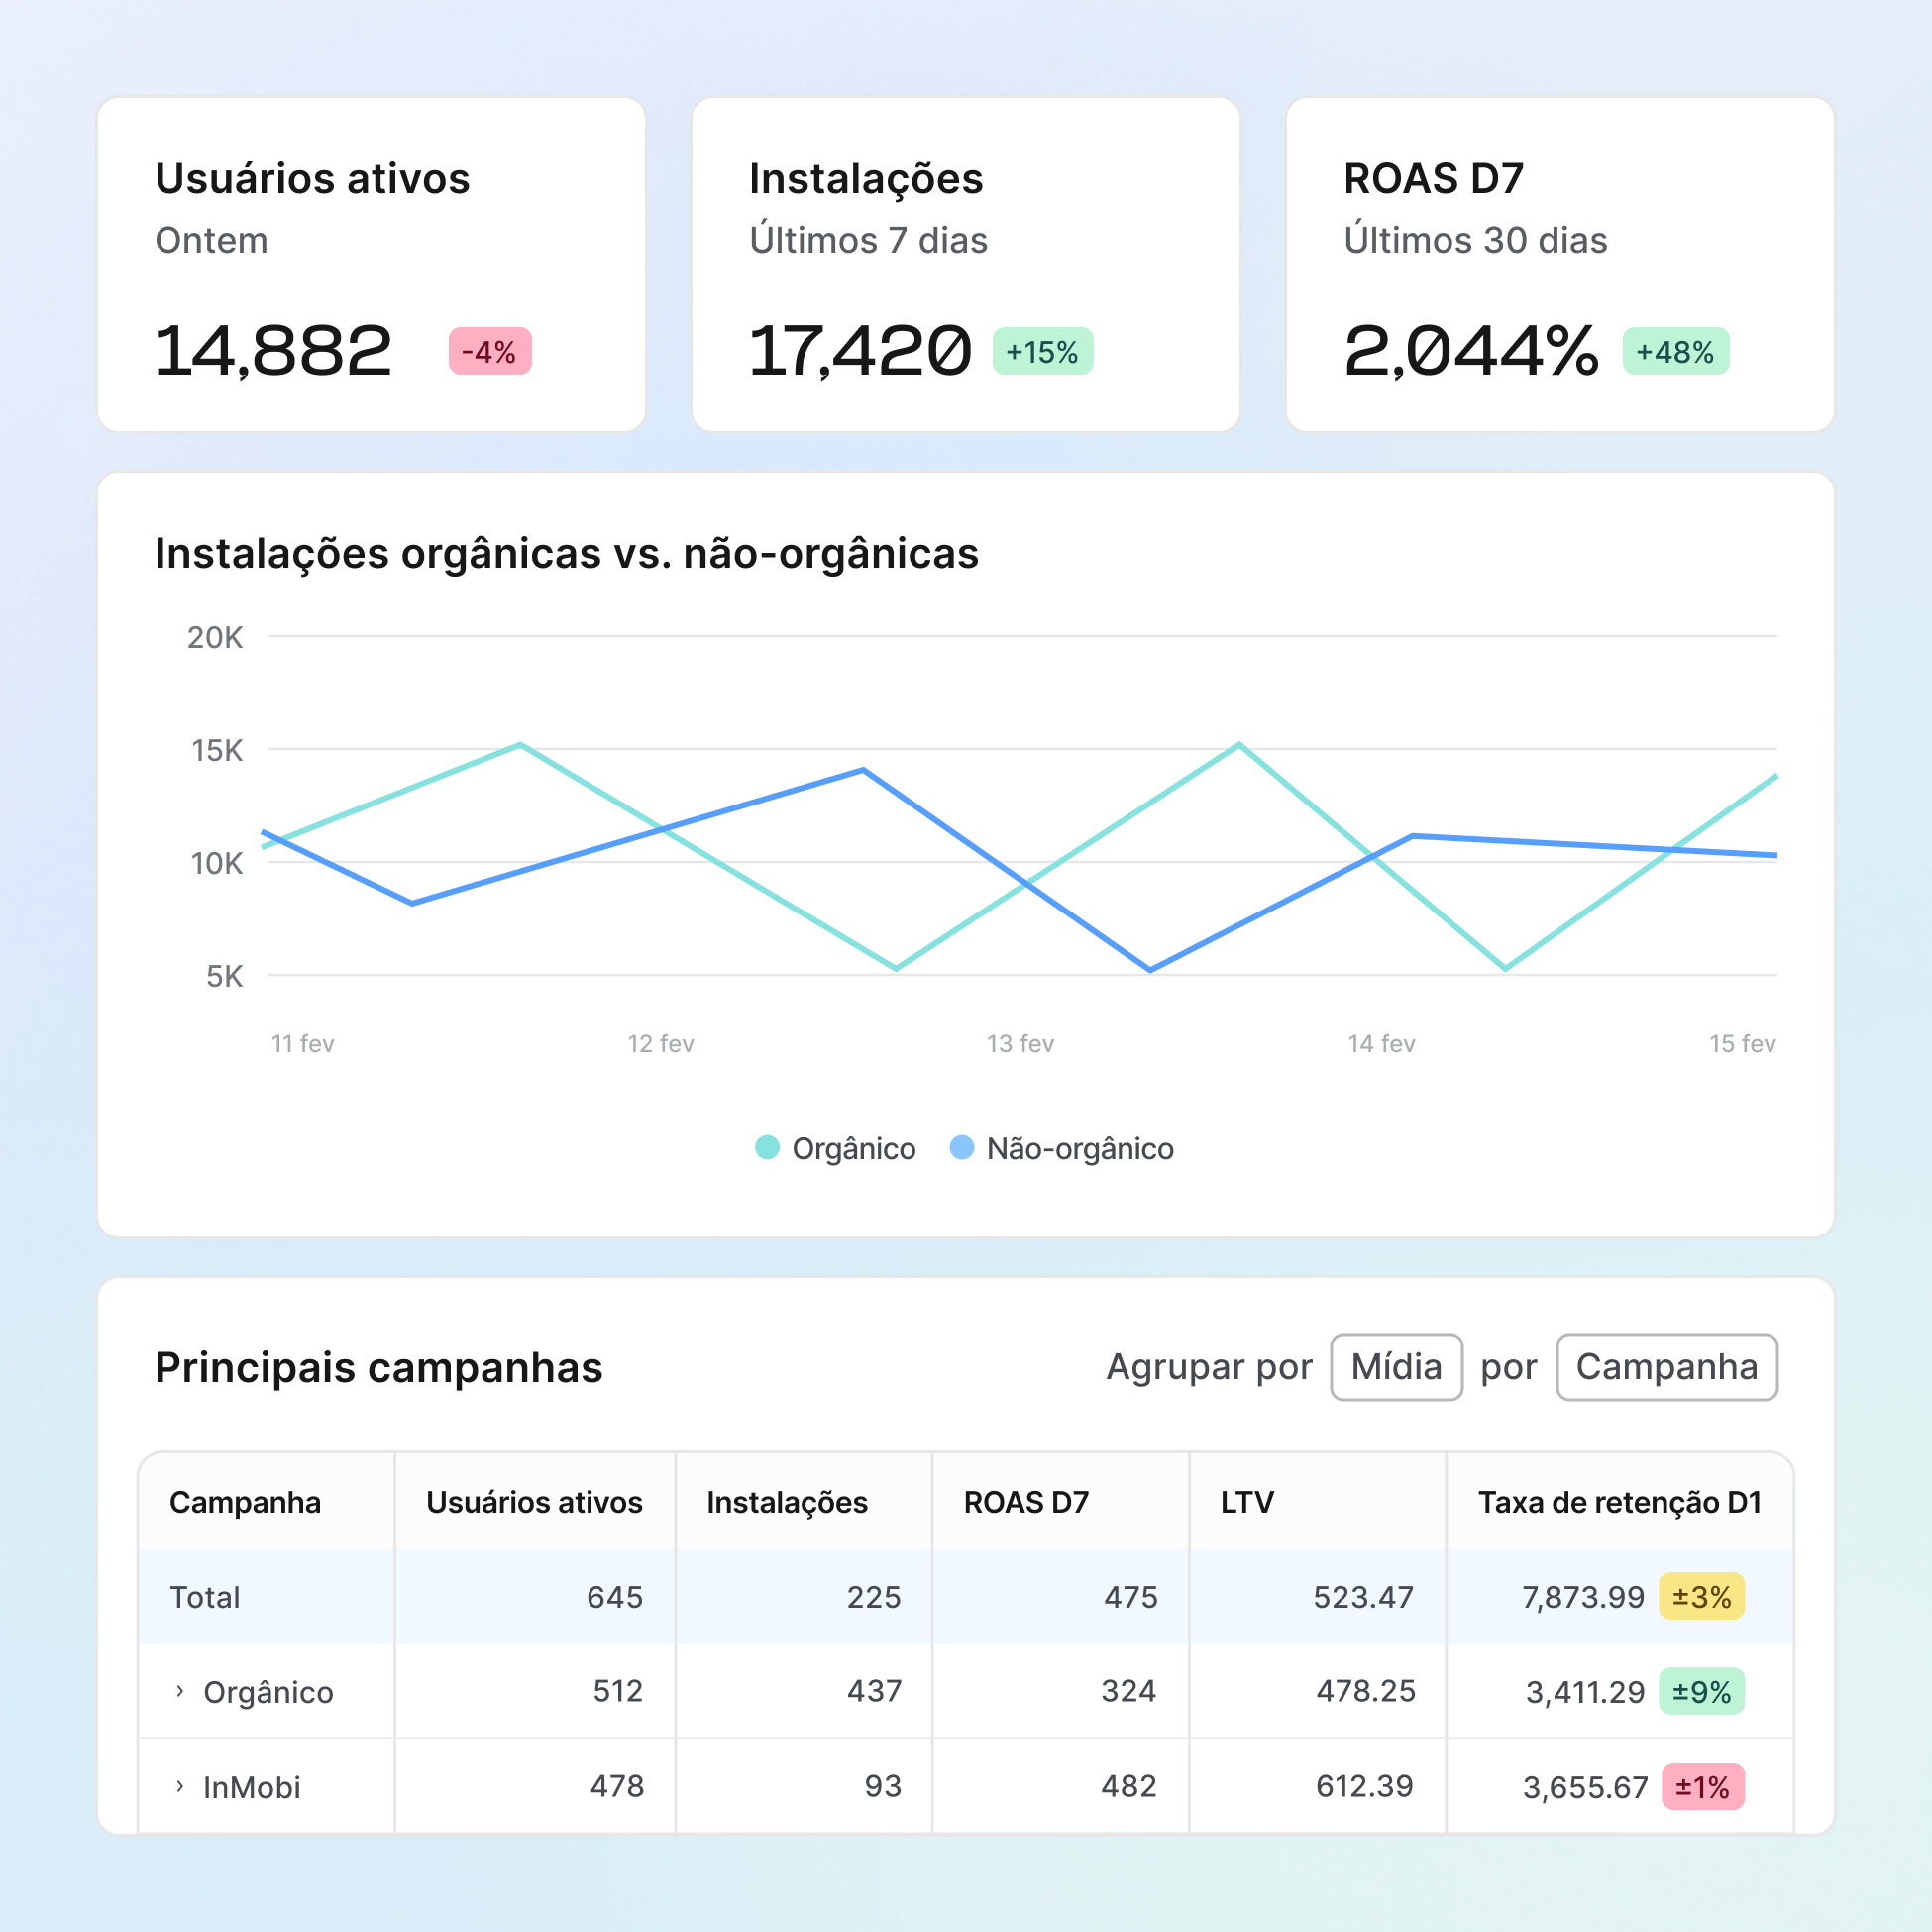1932x1932 pixels.
Task: Click the ±9% green retention badge
Action: tap(1701, 1692)
